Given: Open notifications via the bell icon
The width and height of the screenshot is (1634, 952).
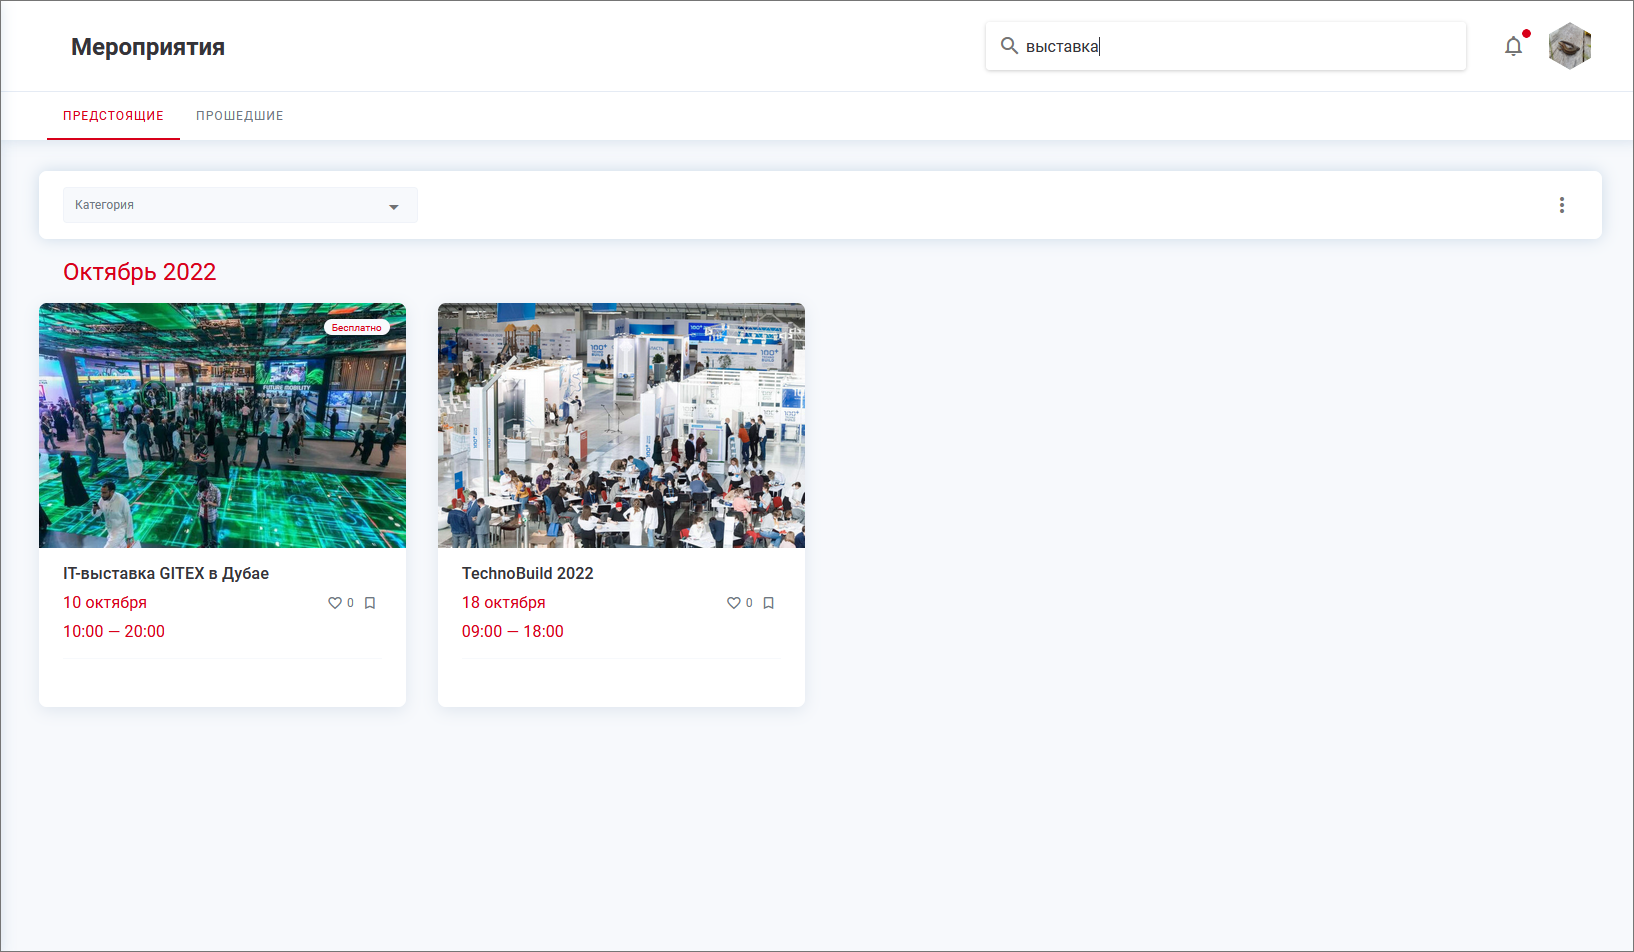Looking at the screenshot, I should click(x=1513, y=46).
